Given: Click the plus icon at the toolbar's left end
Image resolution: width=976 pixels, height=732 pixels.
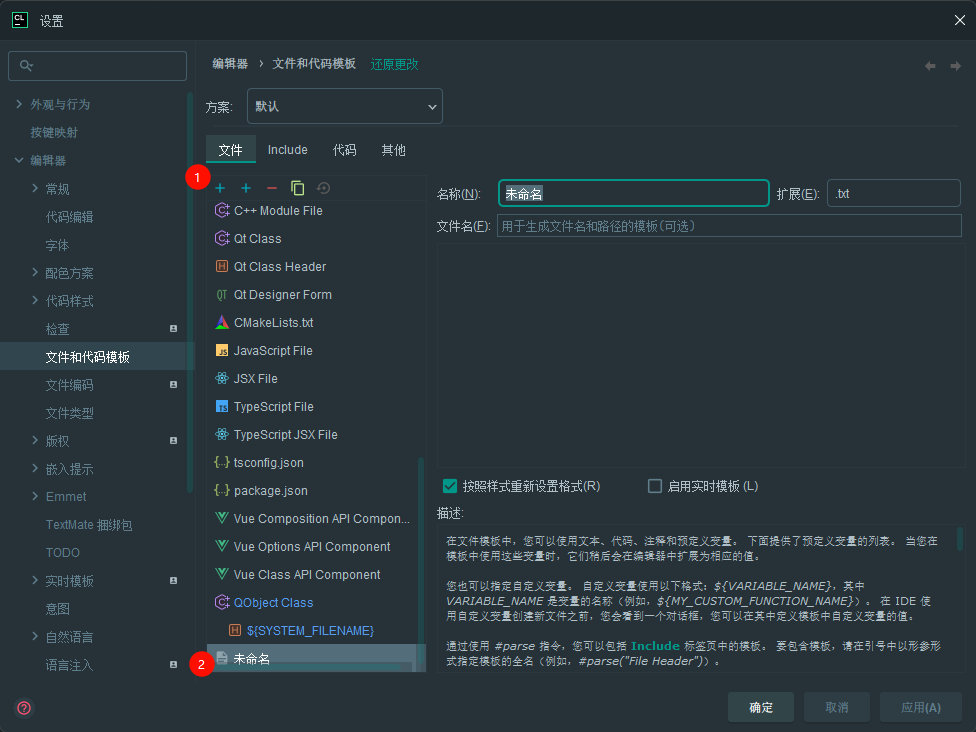Looking at the screenshot, I should point(220,188).
